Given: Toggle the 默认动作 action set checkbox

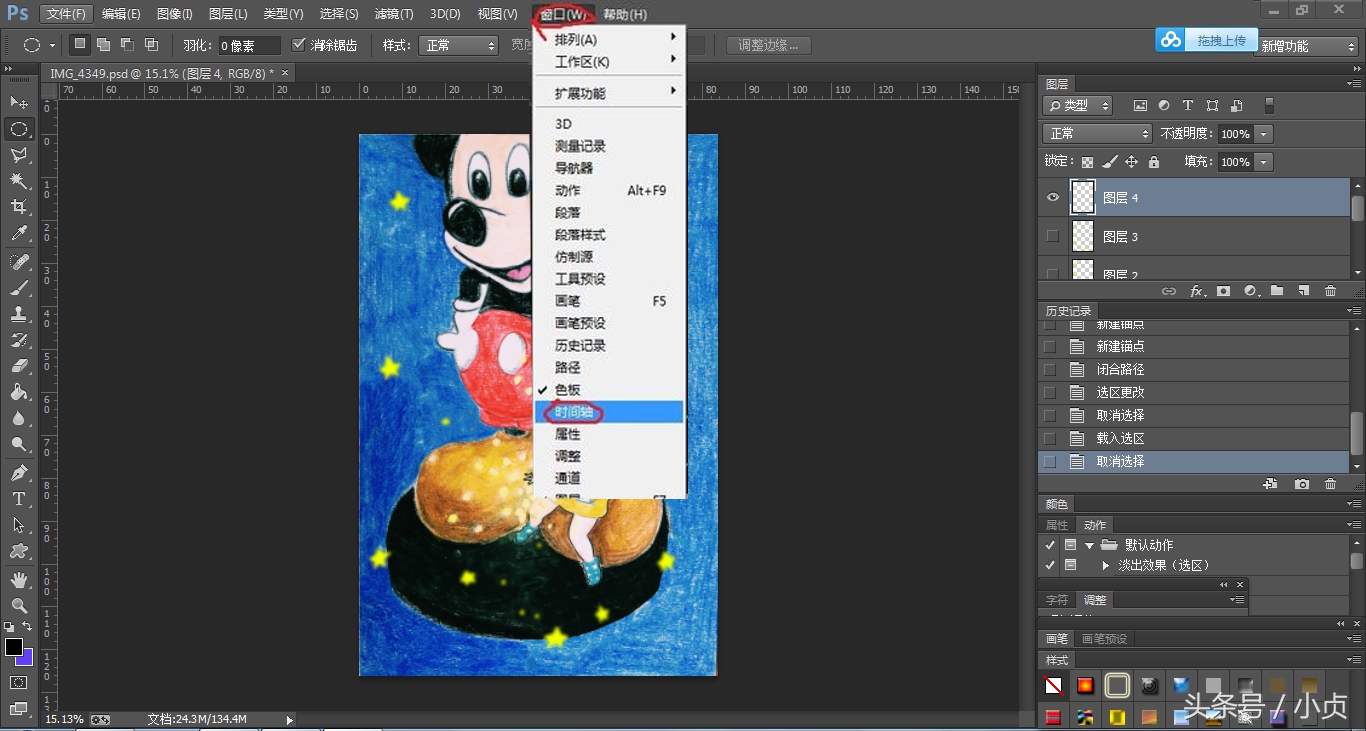Looking at the screenshot, I should pyautogui.click(x=1049, y=545).
